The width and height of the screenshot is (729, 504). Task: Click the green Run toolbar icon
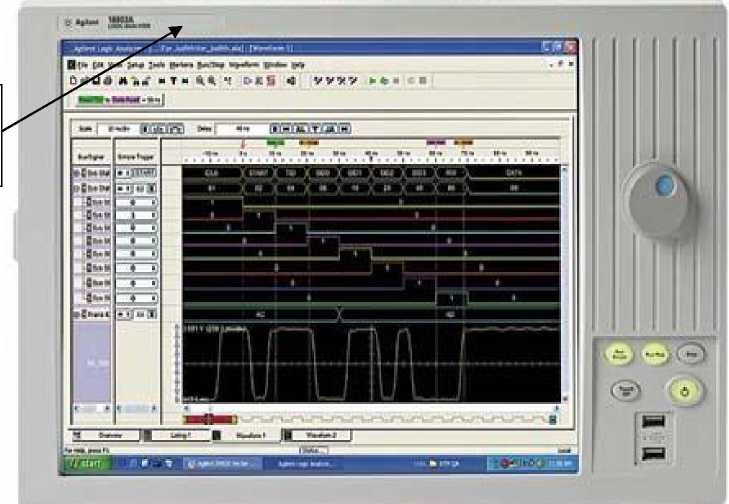click(x=372, y=78)
